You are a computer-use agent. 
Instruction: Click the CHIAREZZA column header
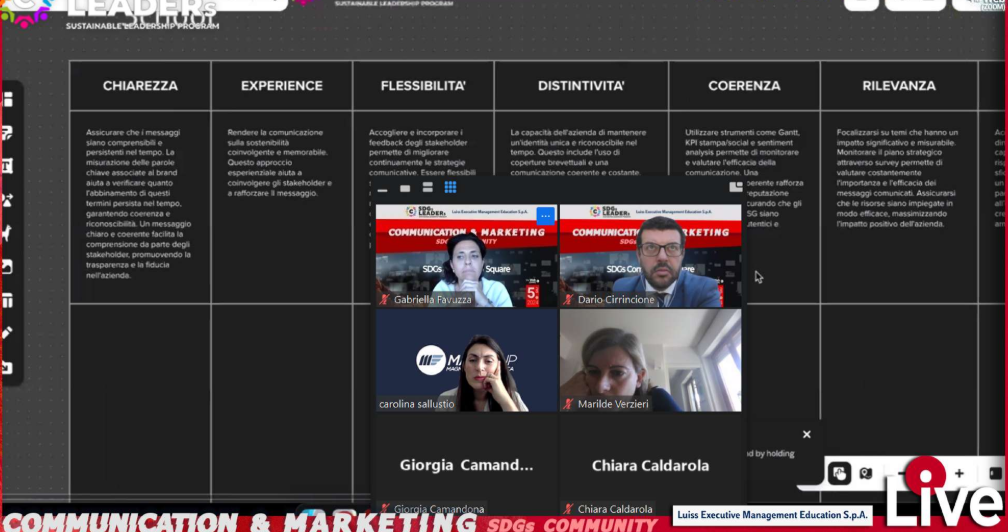pyautogui.click(x=140, y=86)
